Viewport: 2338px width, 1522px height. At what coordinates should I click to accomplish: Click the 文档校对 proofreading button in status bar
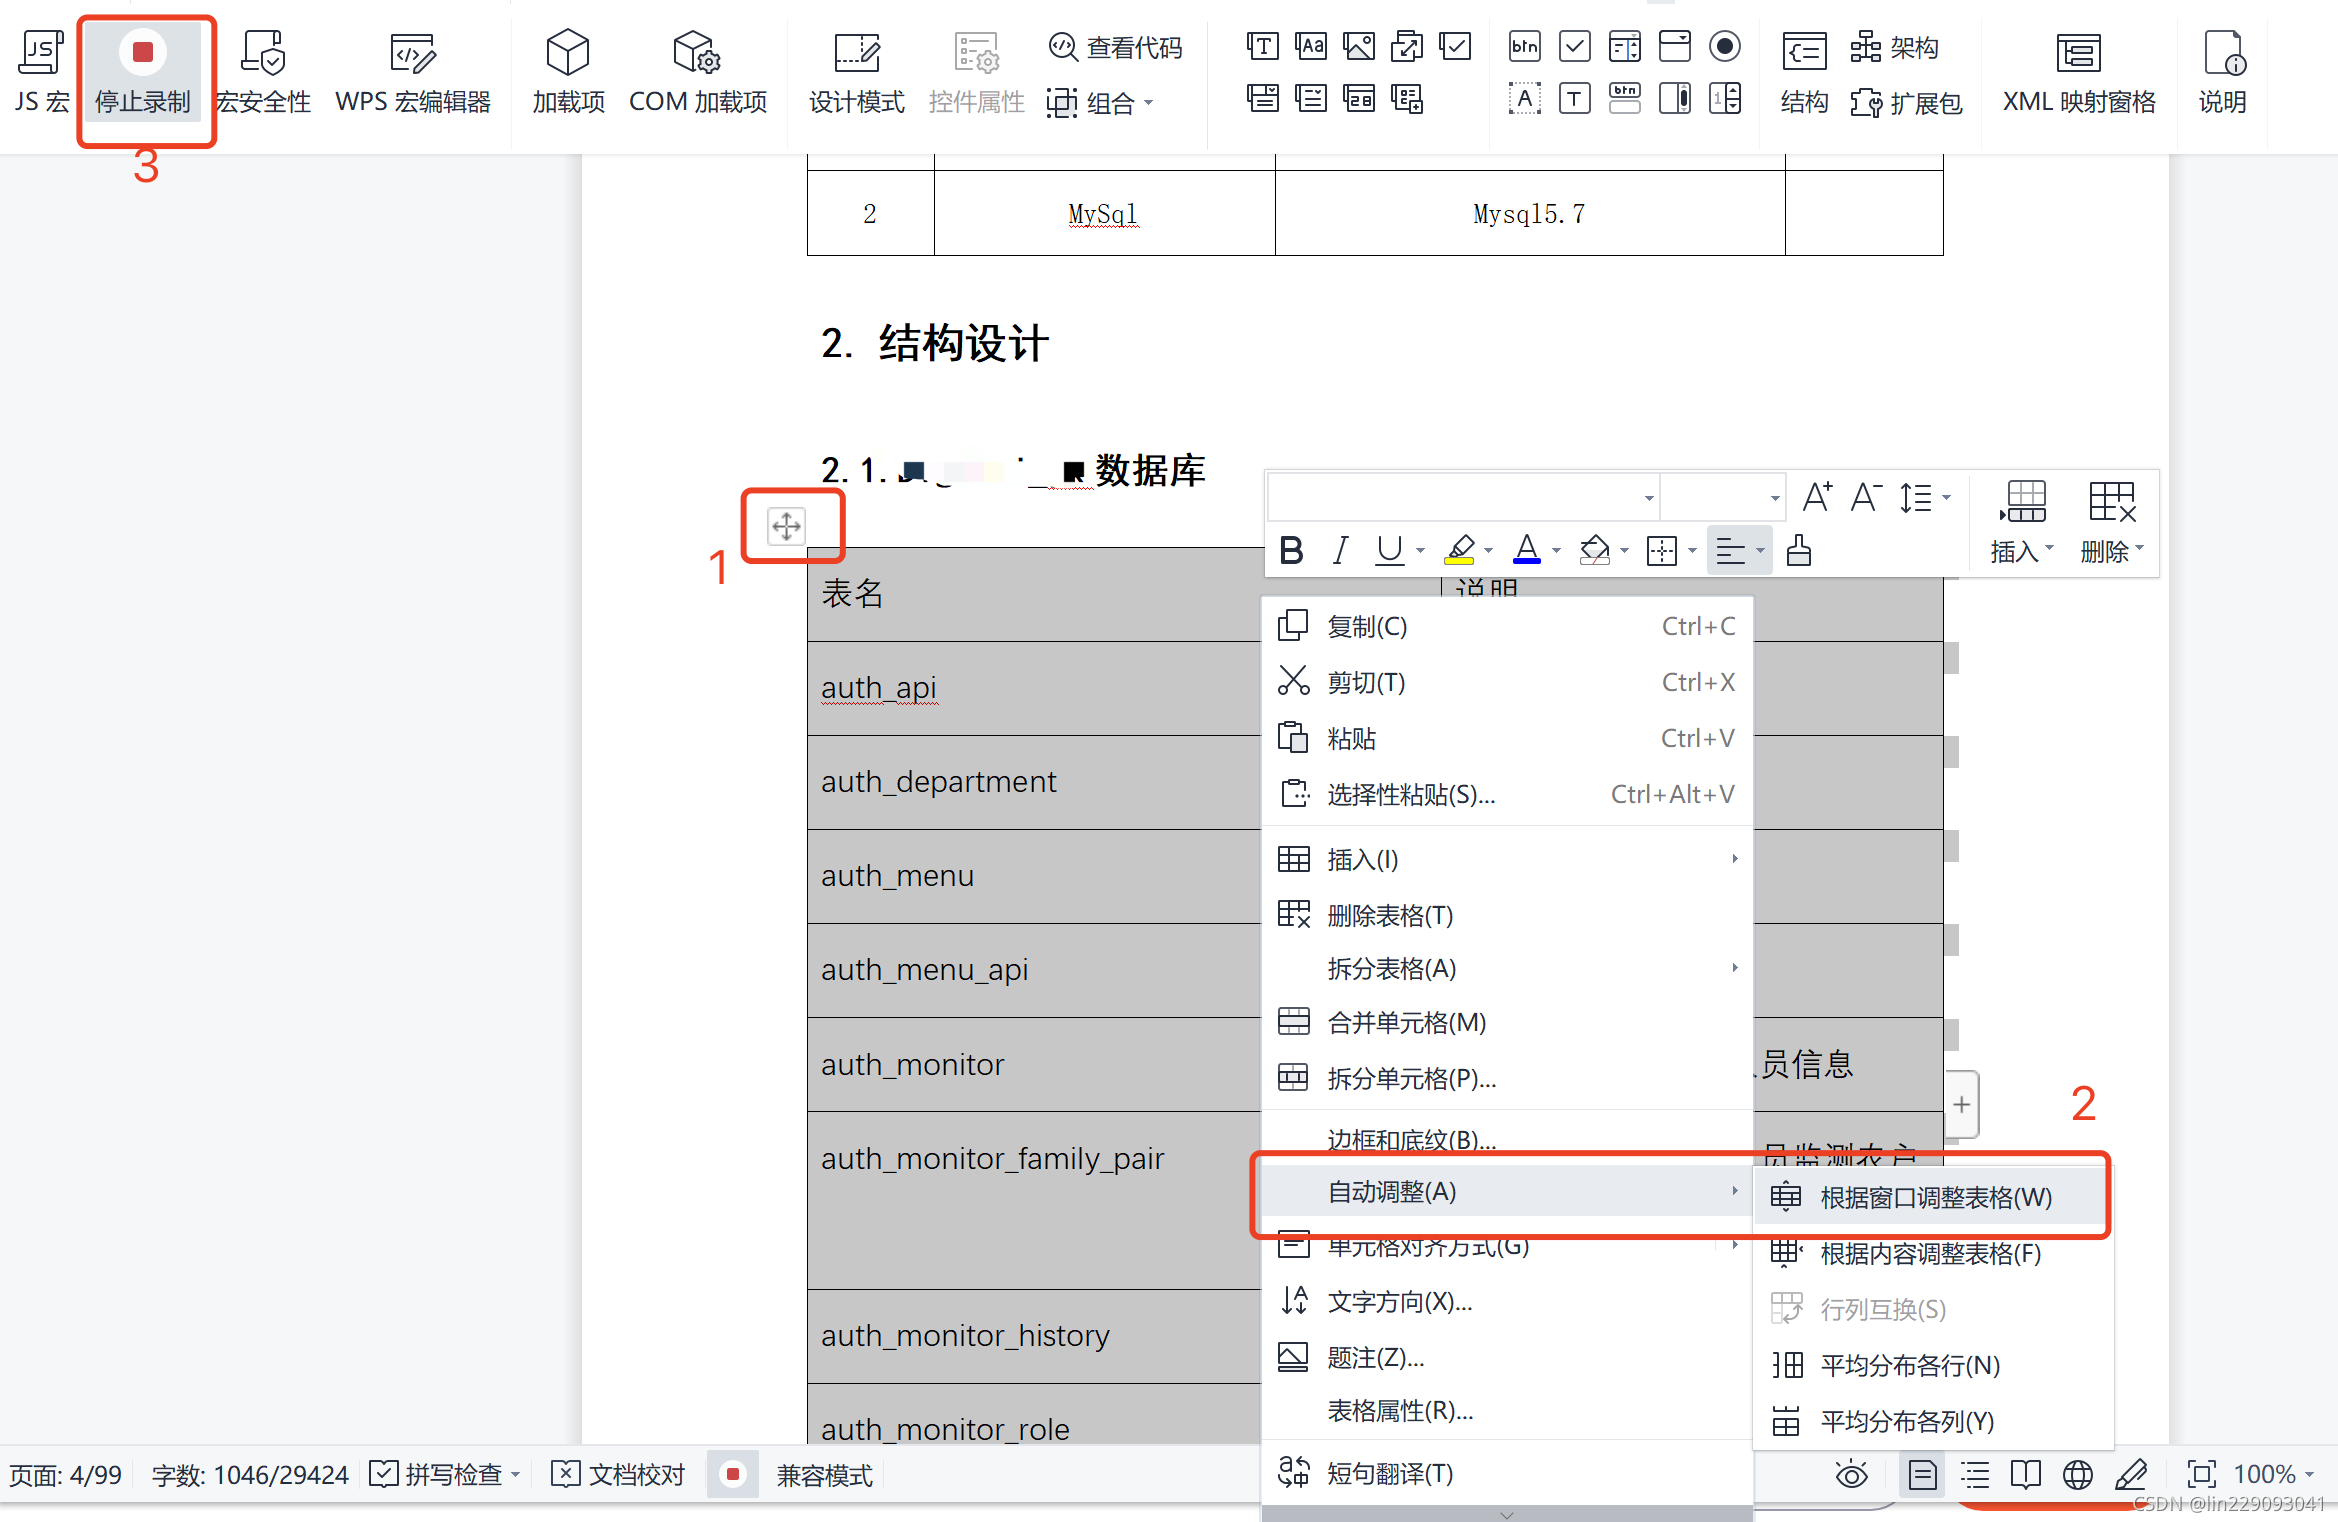click(x=619, y=1474)
